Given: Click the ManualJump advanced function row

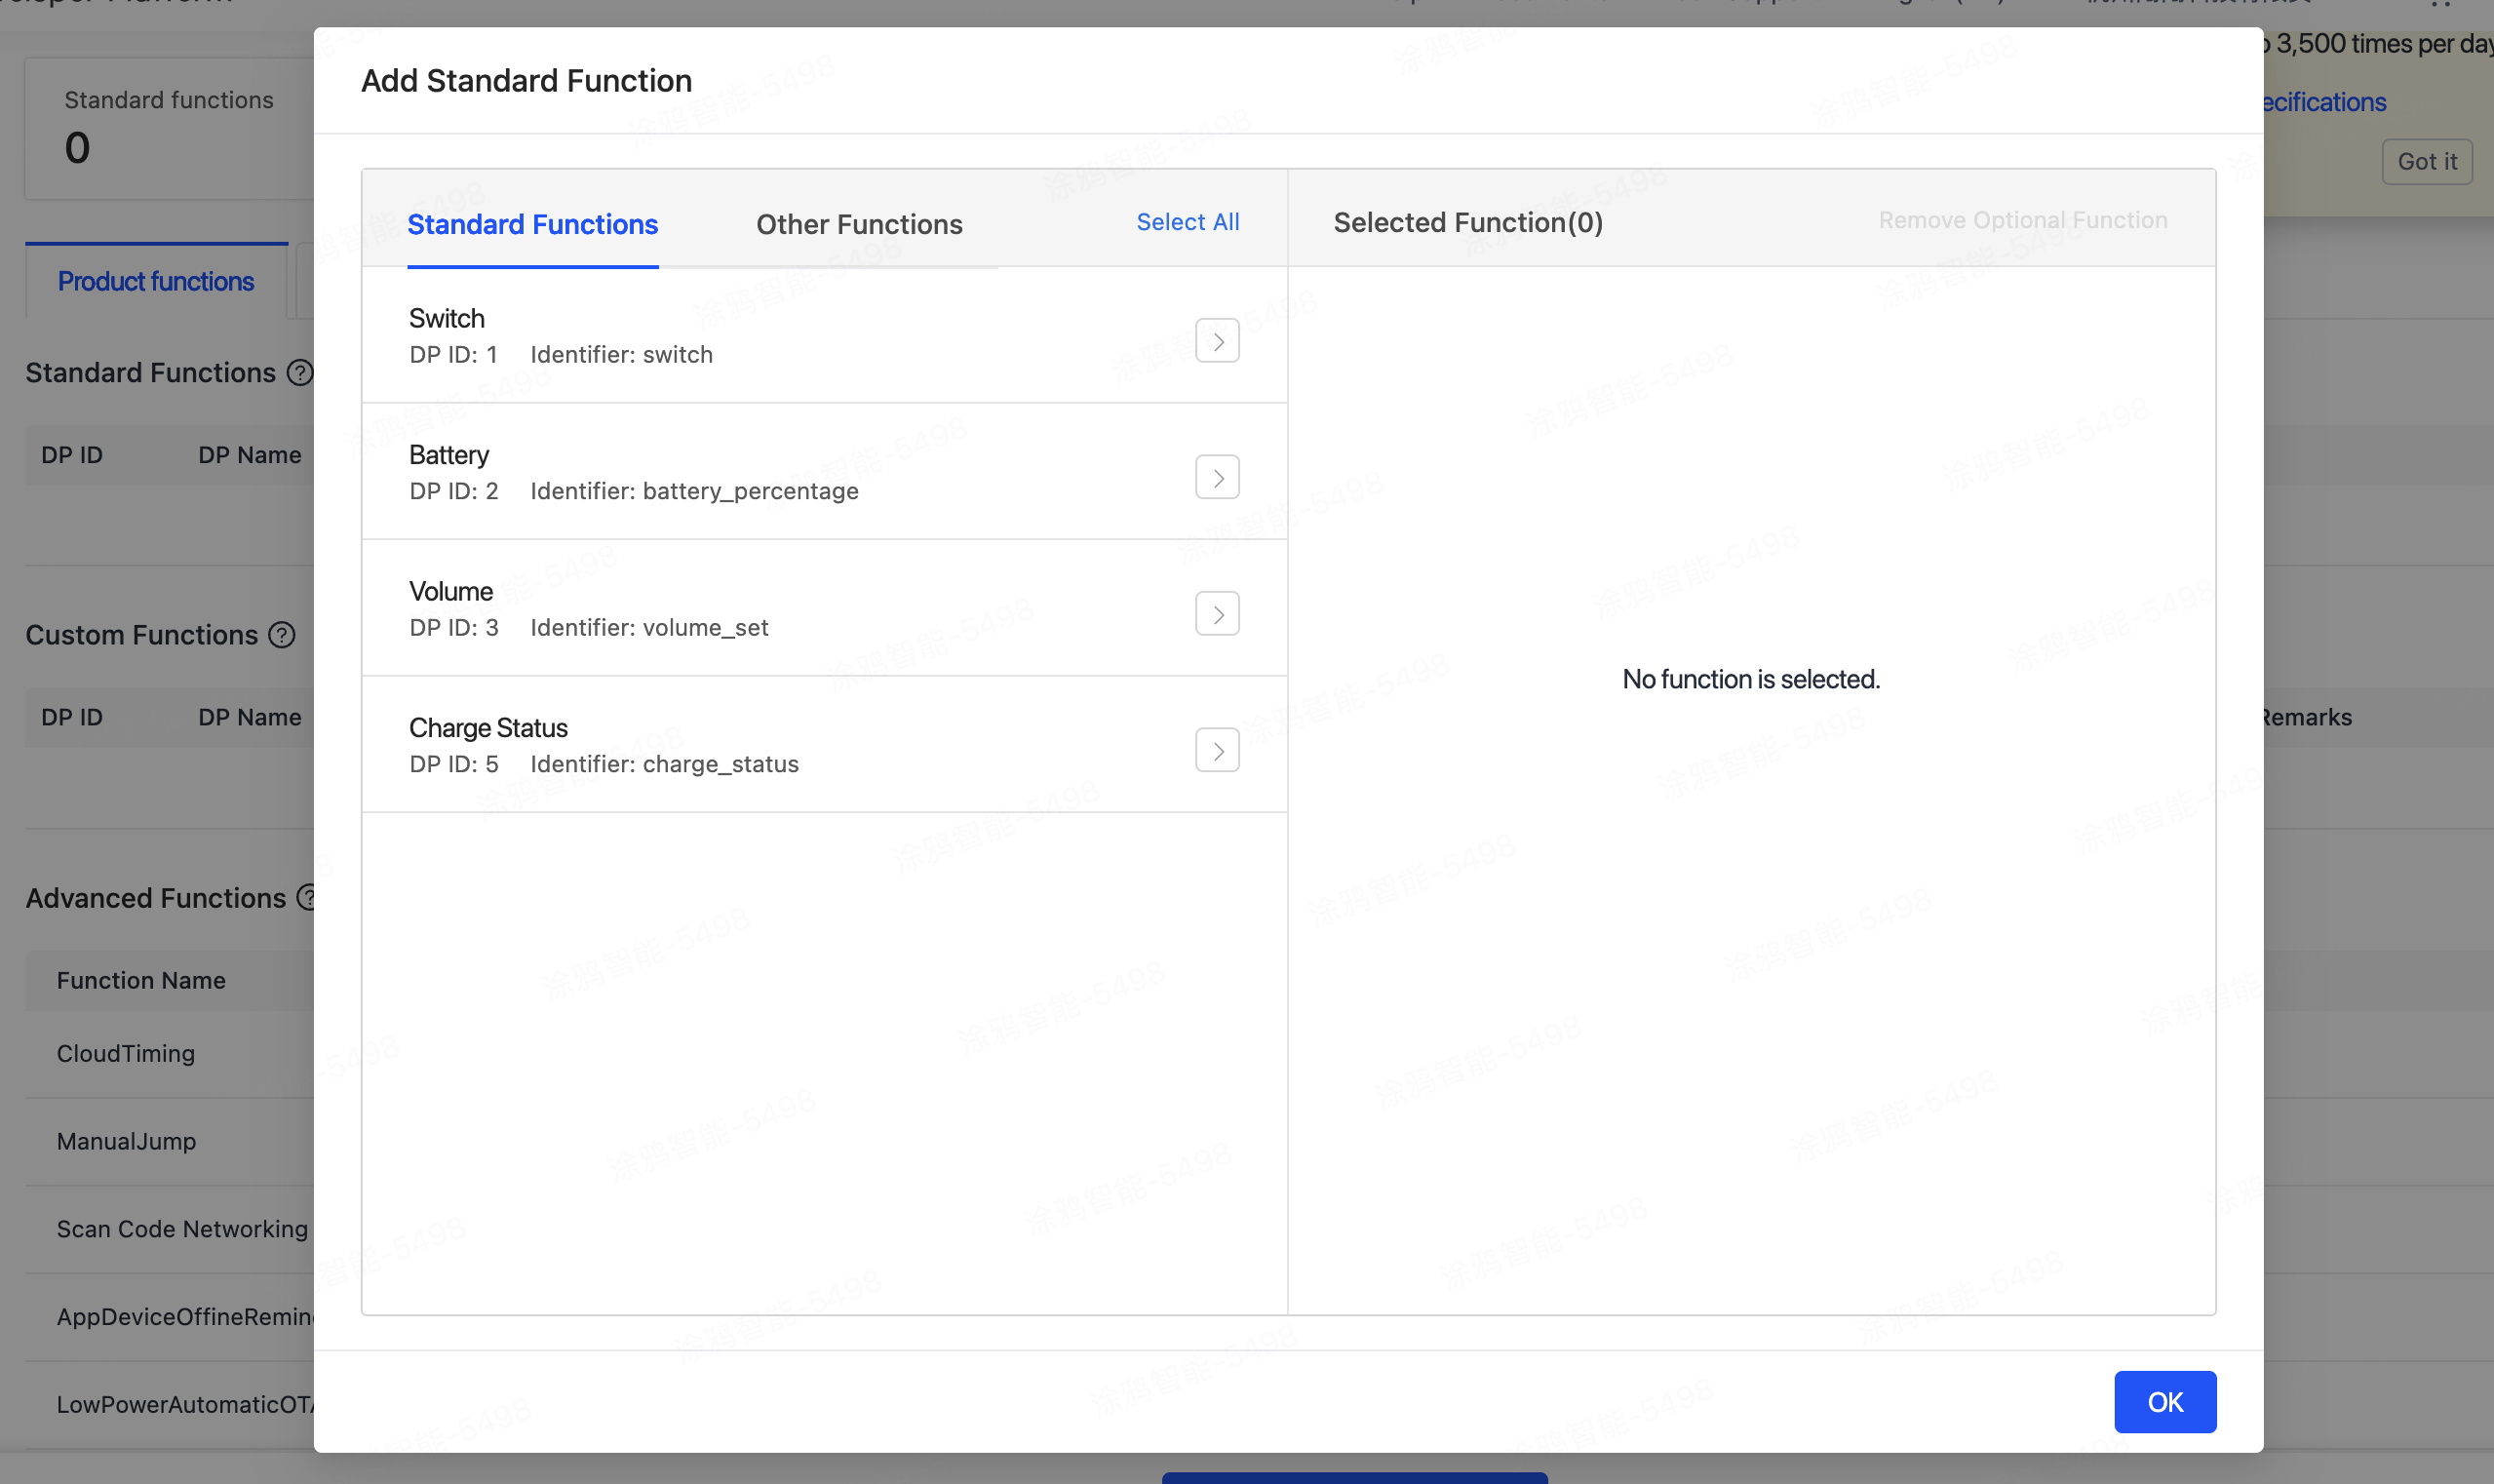Looking at the screenshot, I should (x=126, y=1142).
